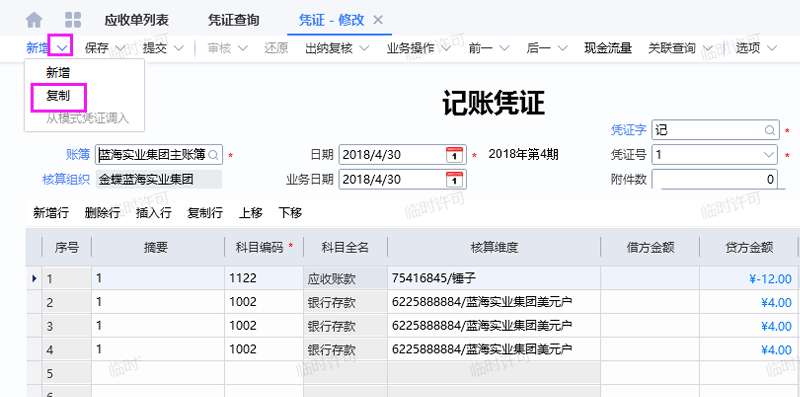The image size is (800, 397).
Task: Click the 还原 toolbar button
Action: pos(276,48)
